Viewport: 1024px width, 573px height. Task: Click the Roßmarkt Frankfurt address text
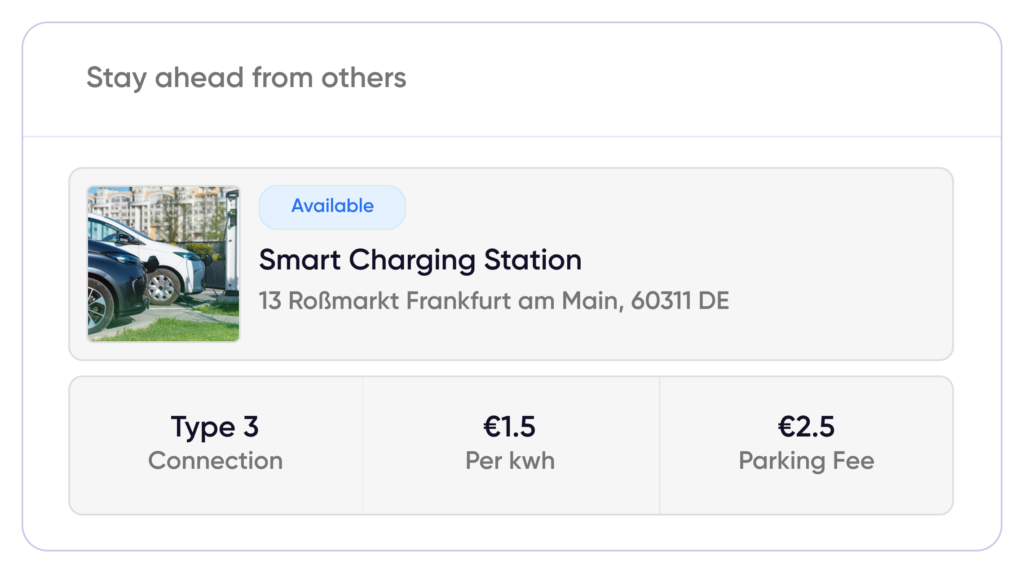494,301
